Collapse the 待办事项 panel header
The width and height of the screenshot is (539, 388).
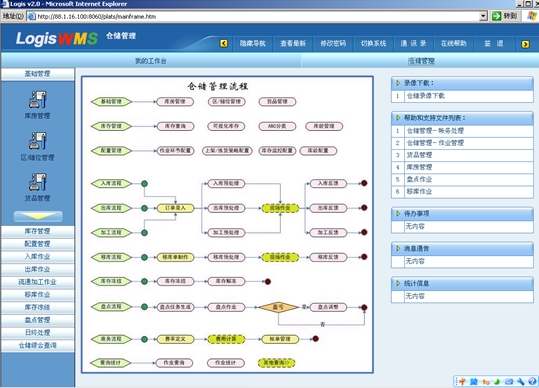point(462,213)
